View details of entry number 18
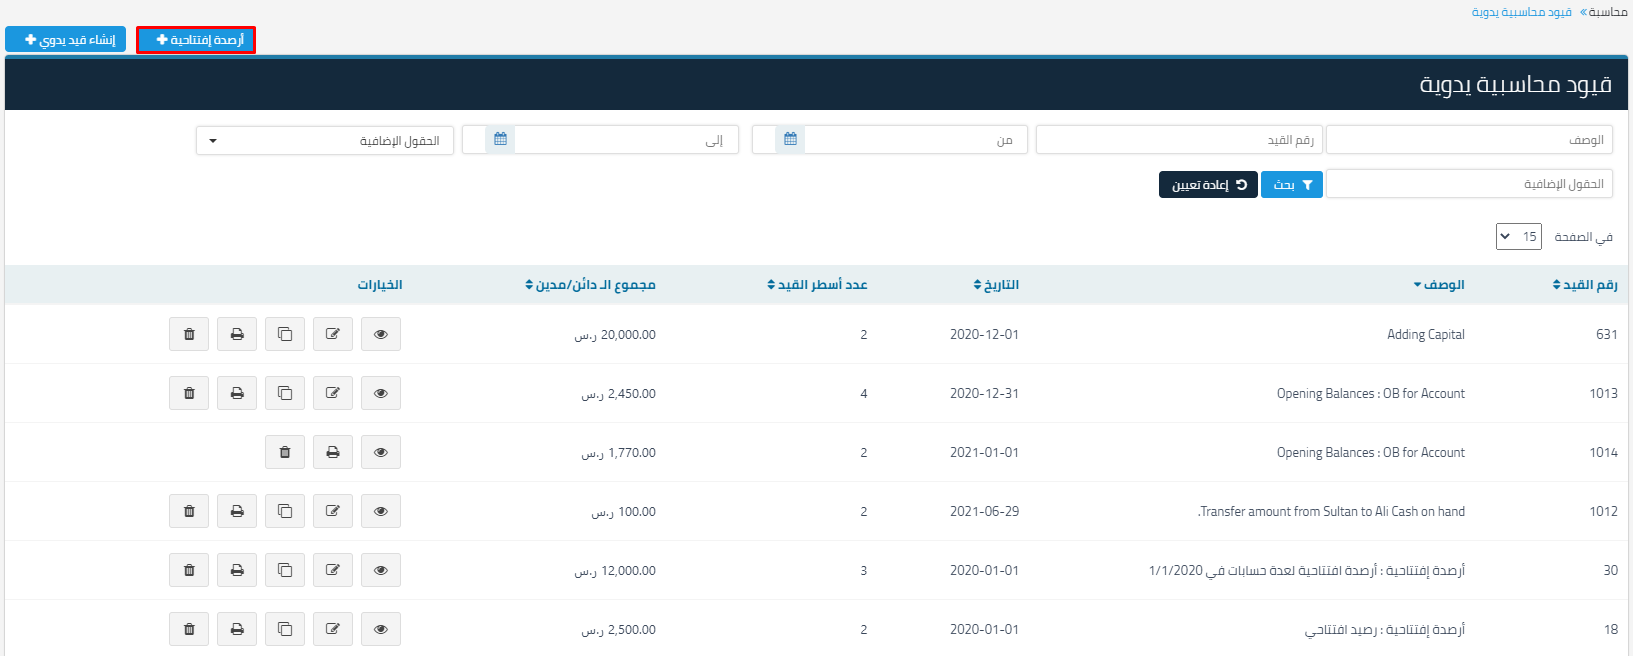The width and height of the screenshot is (1633, 656). 380,629
